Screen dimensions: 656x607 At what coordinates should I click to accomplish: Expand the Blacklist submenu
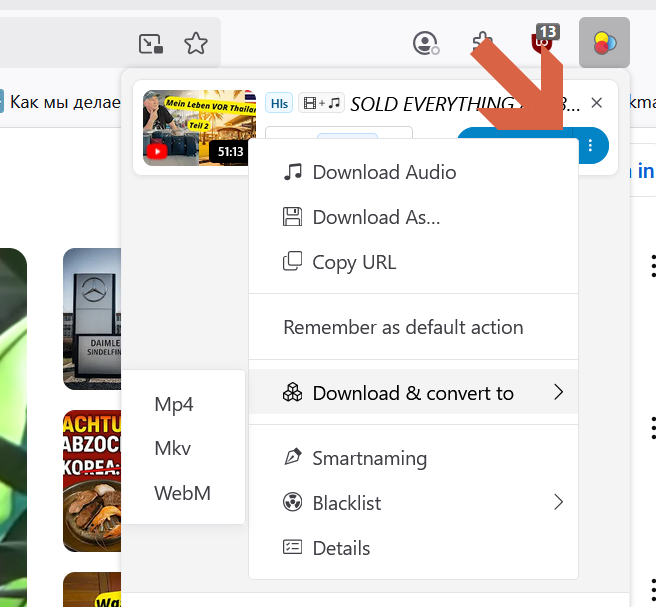point(347,503)
